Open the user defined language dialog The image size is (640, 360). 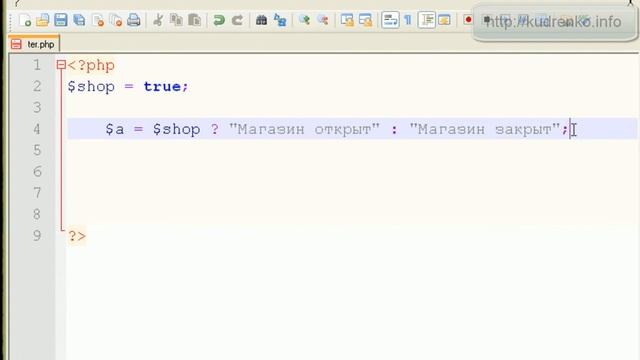444,20
